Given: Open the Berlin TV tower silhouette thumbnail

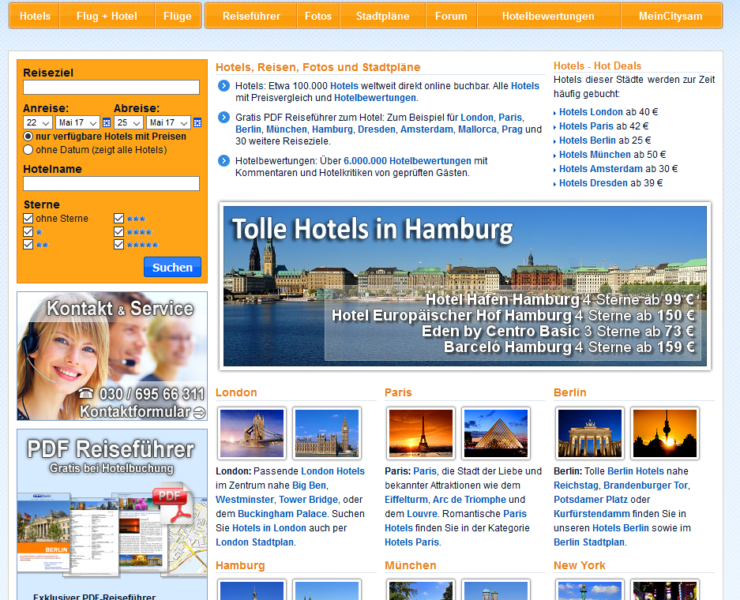Looking at the screenshot, I should pos(664,433).
